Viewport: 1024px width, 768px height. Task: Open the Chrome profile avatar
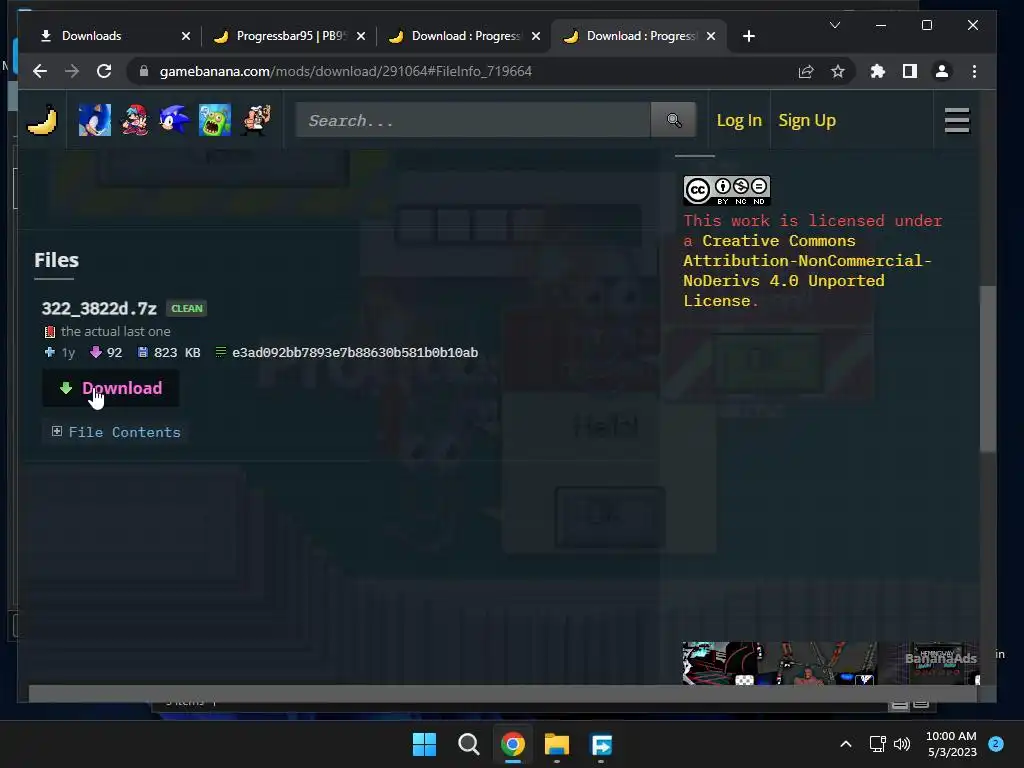coord(942,71)
